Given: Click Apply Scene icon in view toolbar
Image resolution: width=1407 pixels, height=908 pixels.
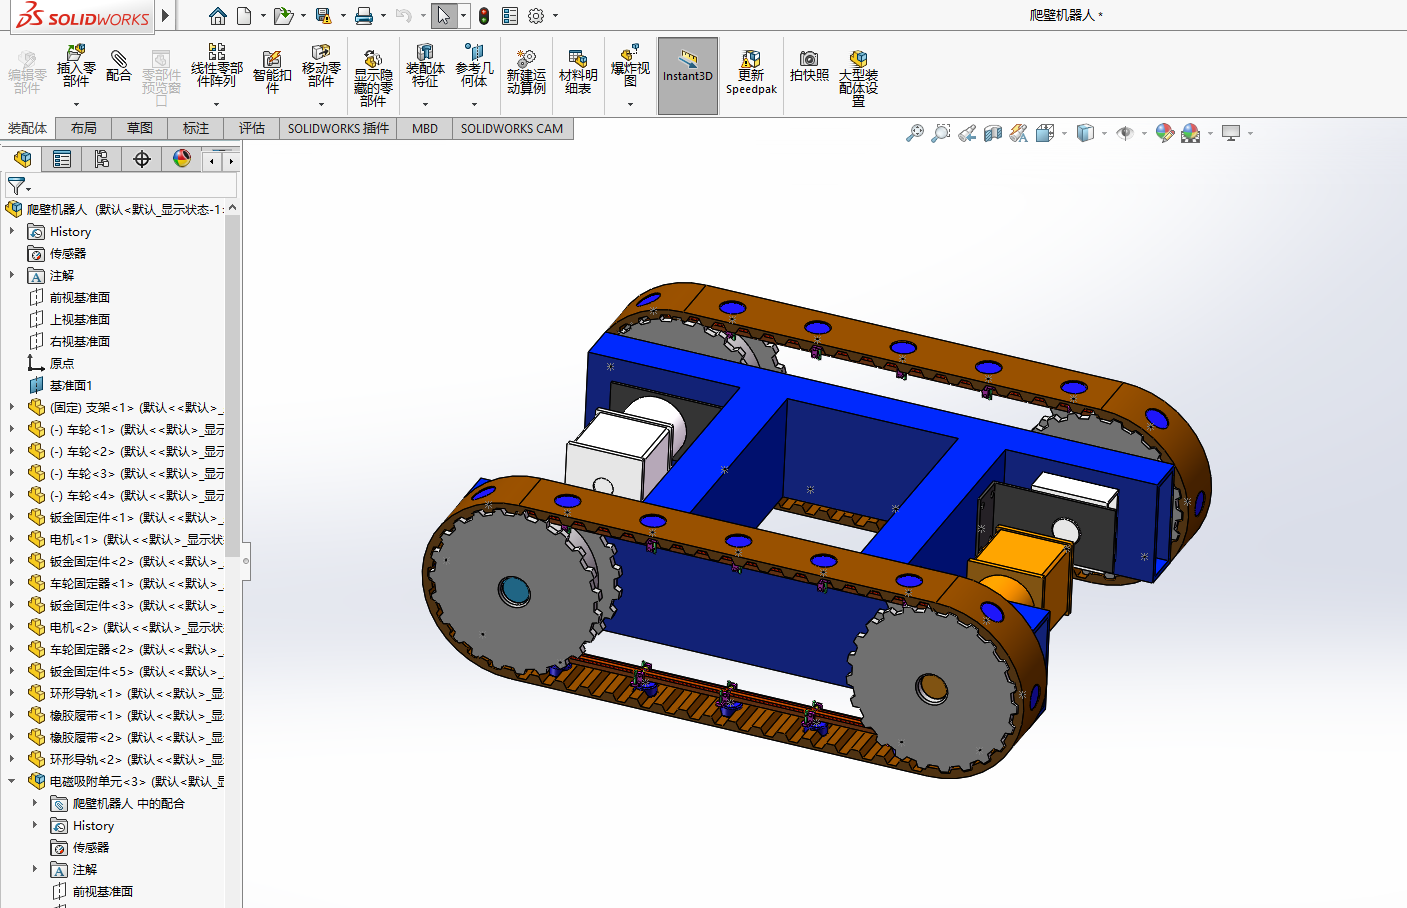Looking at the screenshot, I should pos(1190,133).
